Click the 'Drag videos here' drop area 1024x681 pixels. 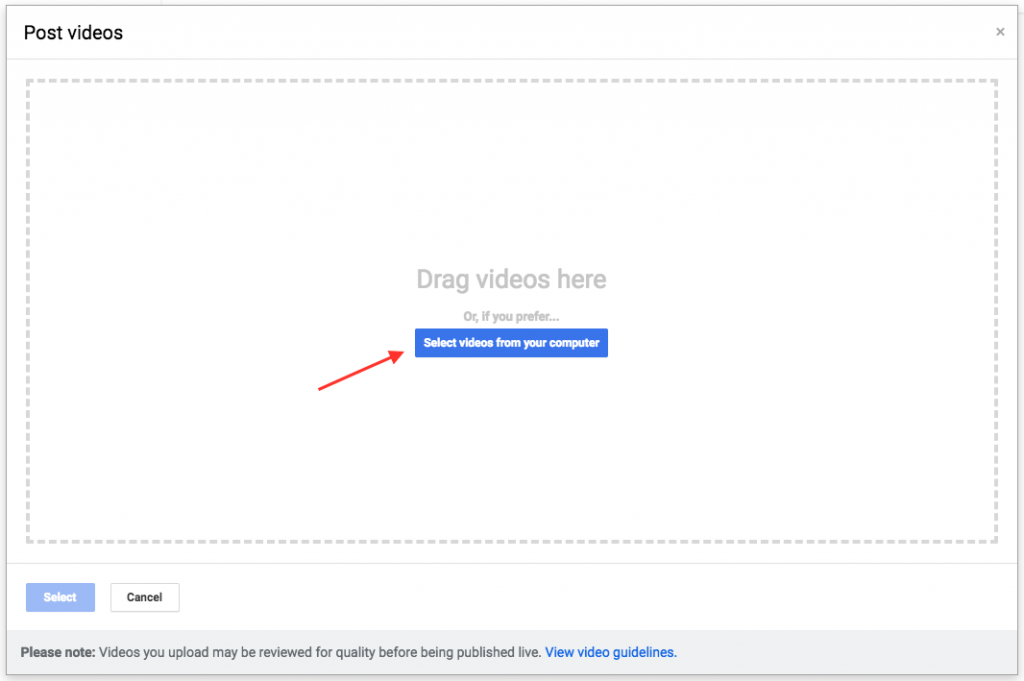coord(511,311)
